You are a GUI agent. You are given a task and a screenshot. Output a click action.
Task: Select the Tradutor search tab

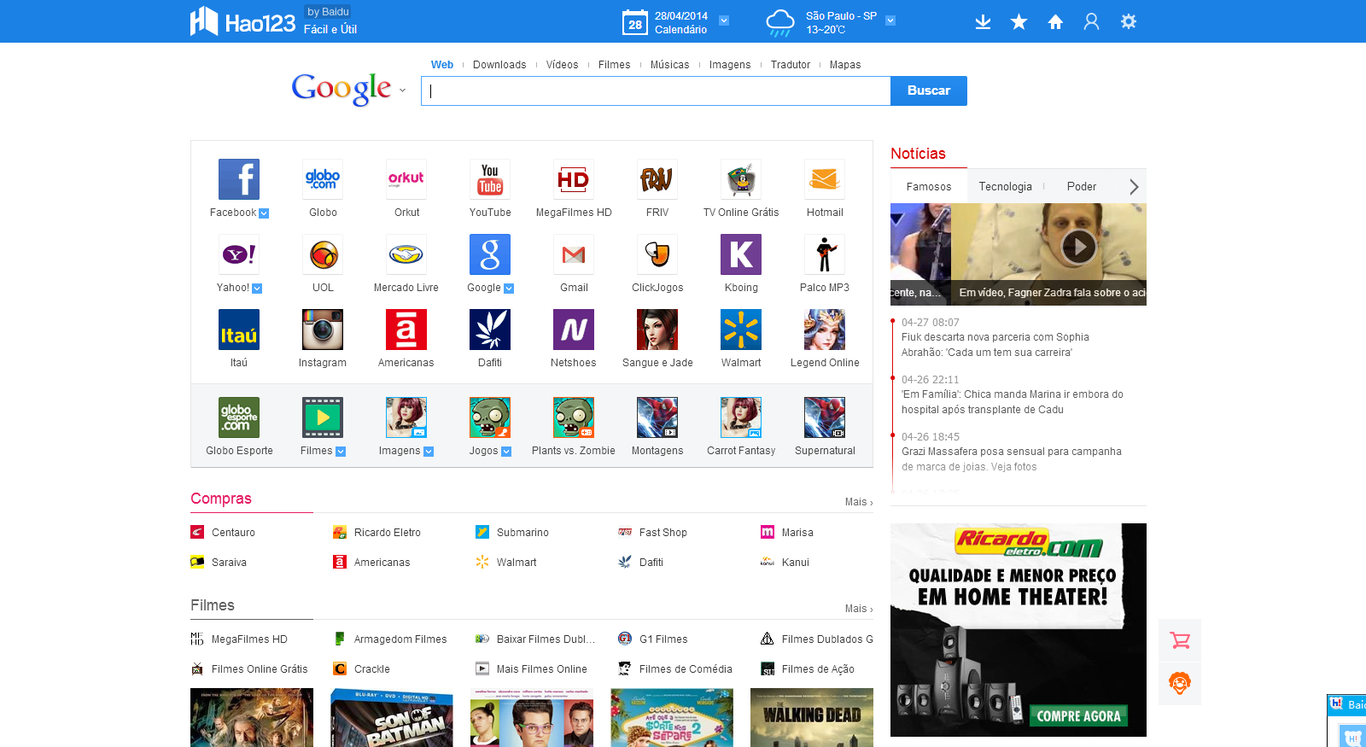[790, 64]
